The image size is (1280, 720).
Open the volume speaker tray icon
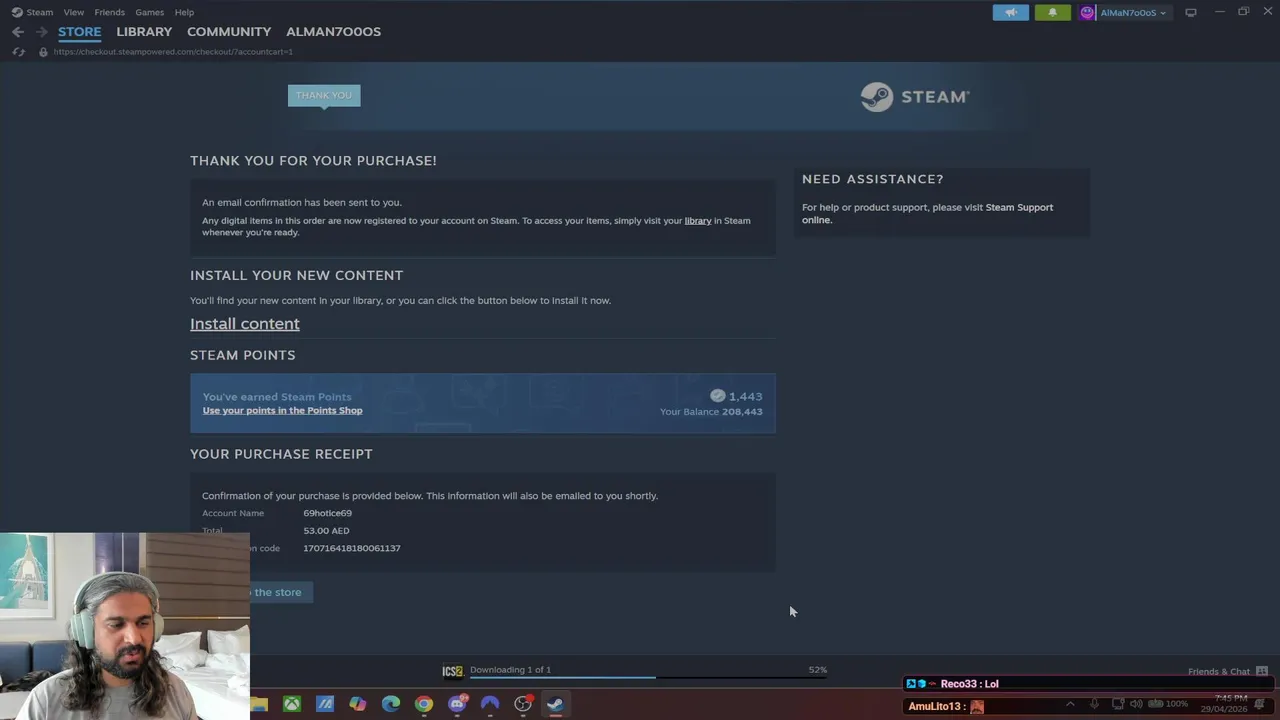pos(1136,704)
